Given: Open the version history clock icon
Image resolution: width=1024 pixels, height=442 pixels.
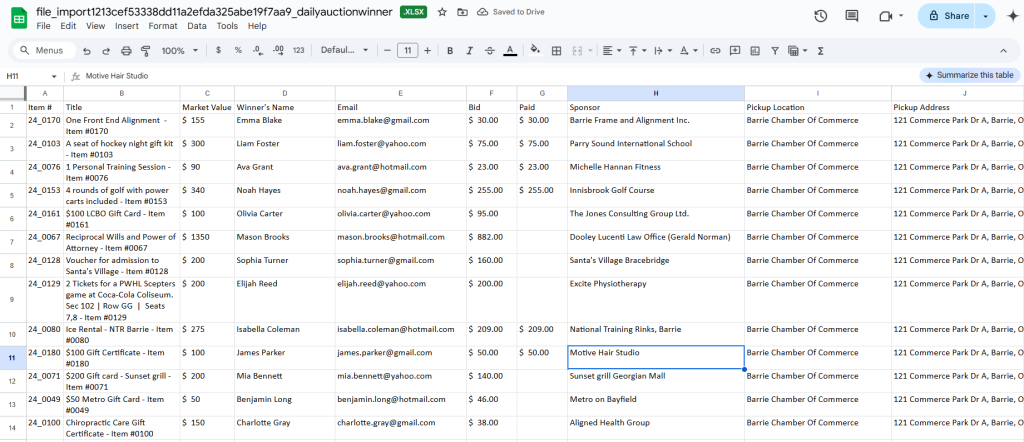Looking at the screenshot, I should 821,16.
